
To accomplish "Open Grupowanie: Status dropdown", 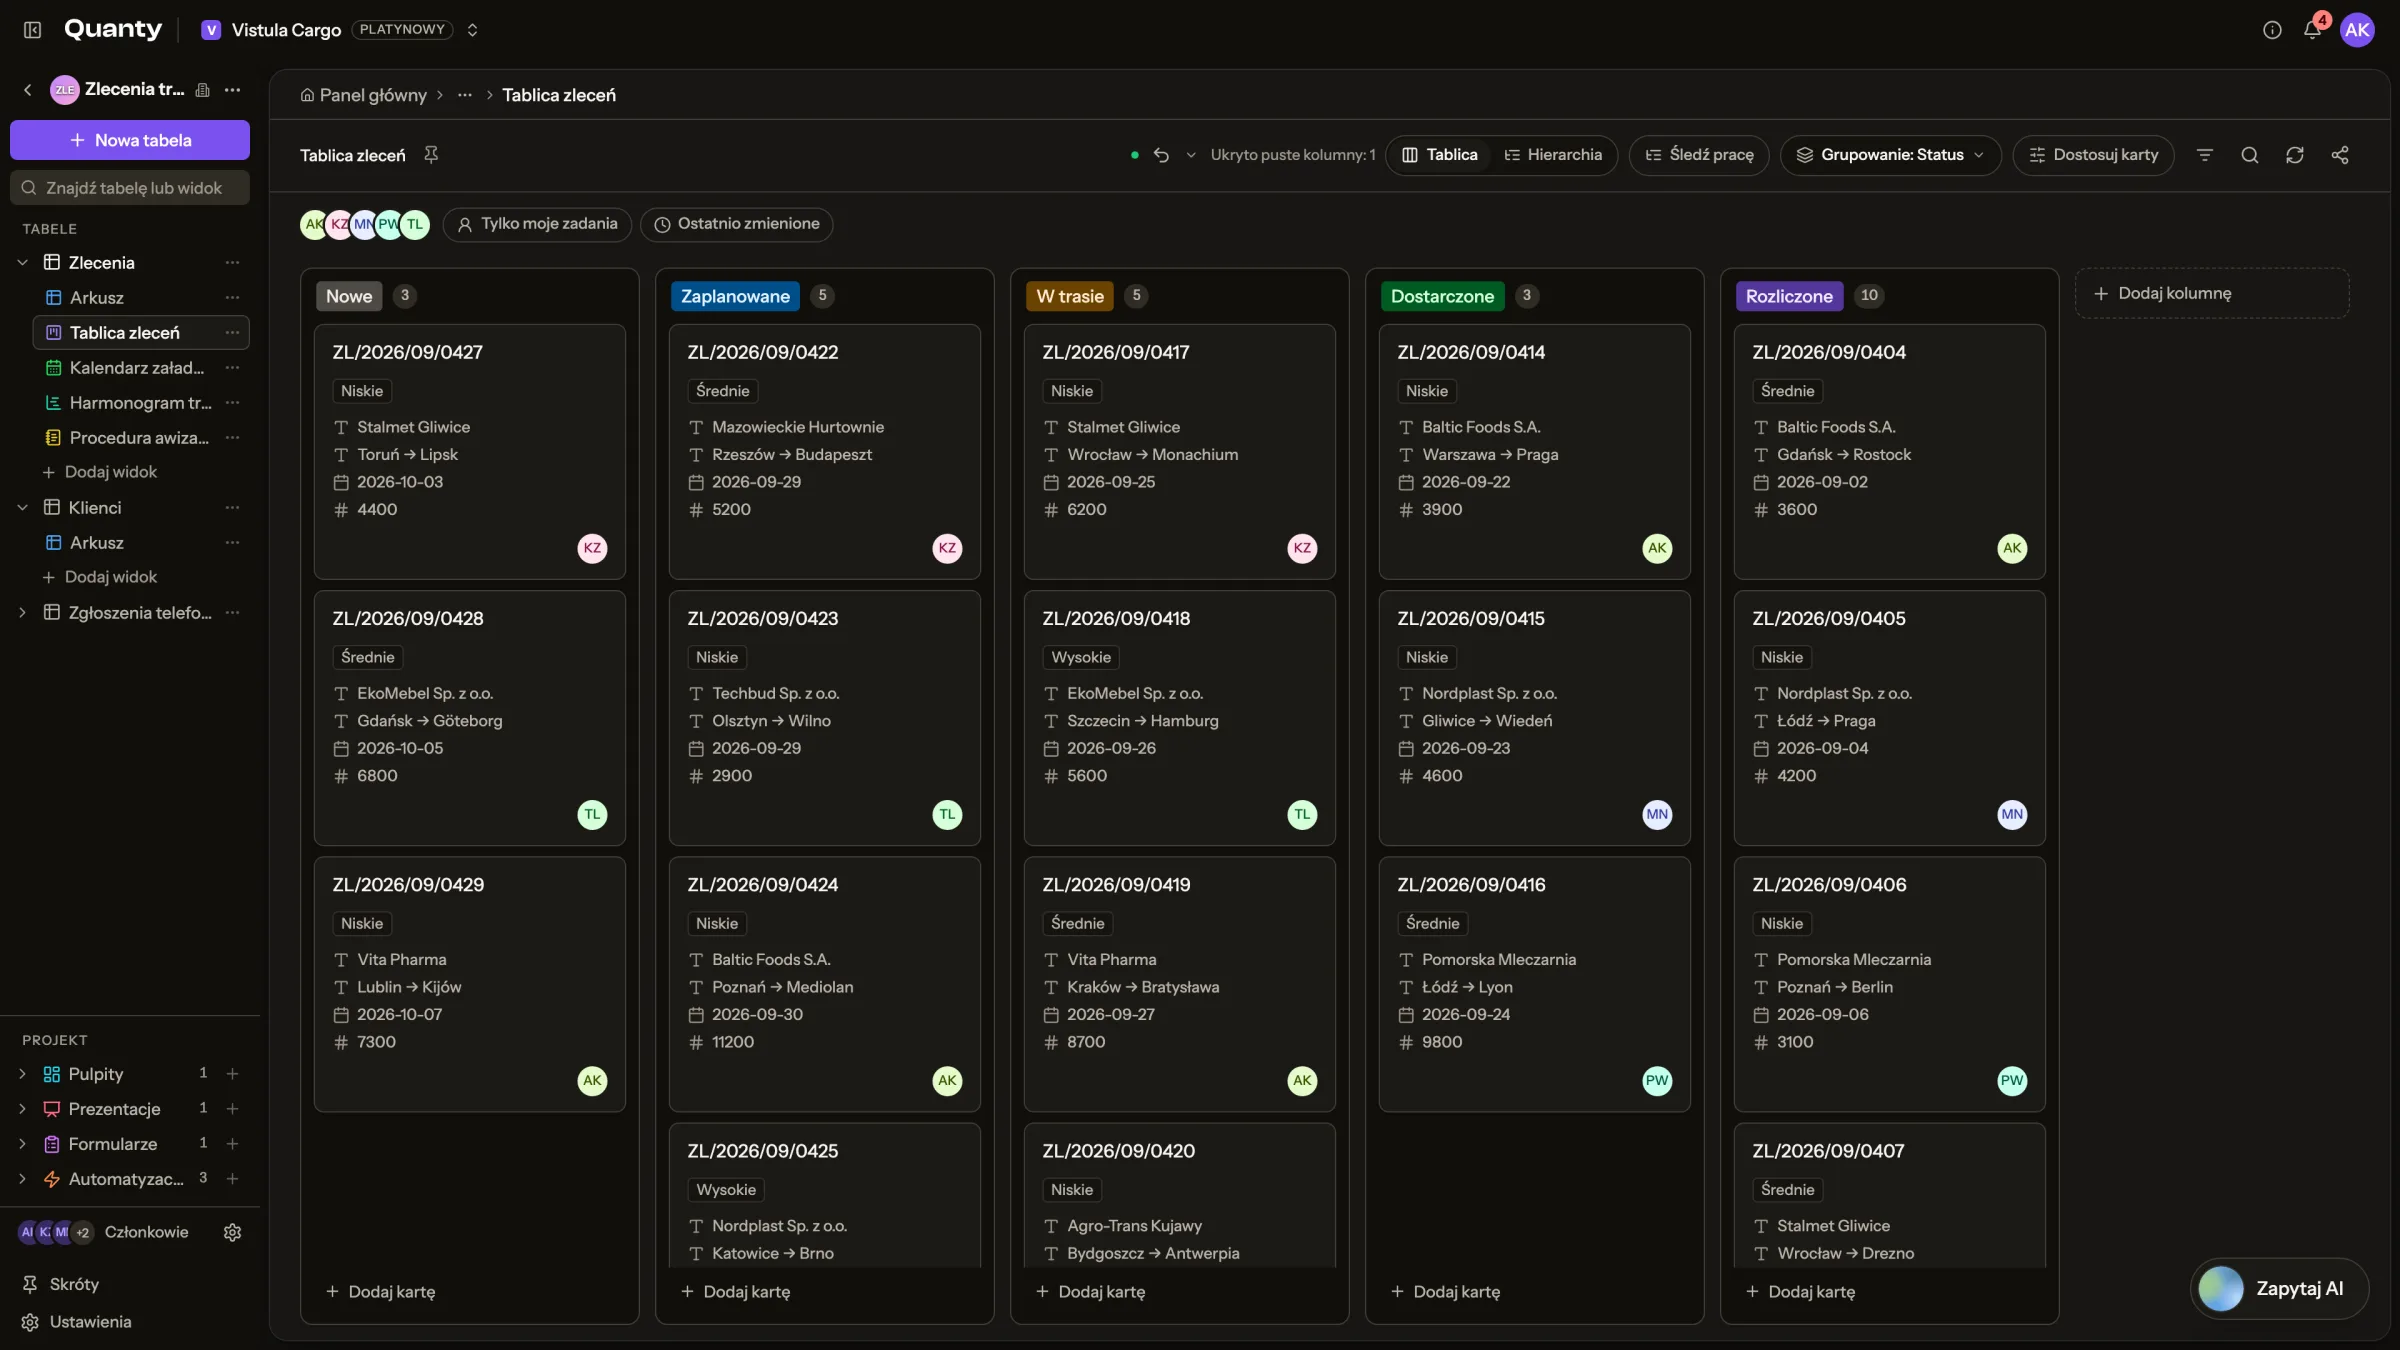I will 1890,155.
